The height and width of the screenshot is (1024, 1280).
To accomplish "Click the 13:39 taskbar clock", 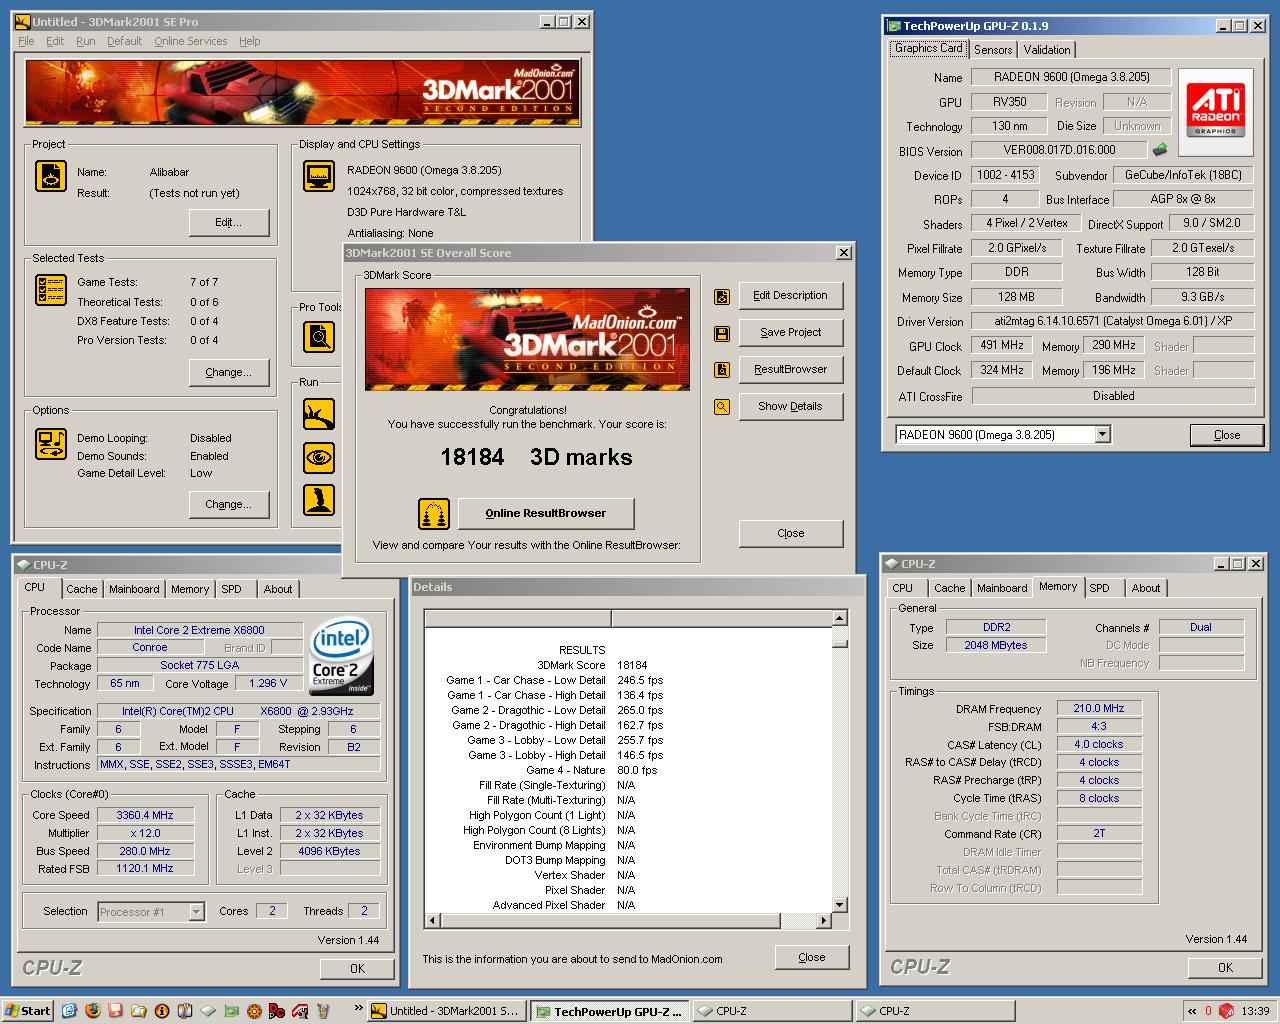I will click(1255, 1011).
